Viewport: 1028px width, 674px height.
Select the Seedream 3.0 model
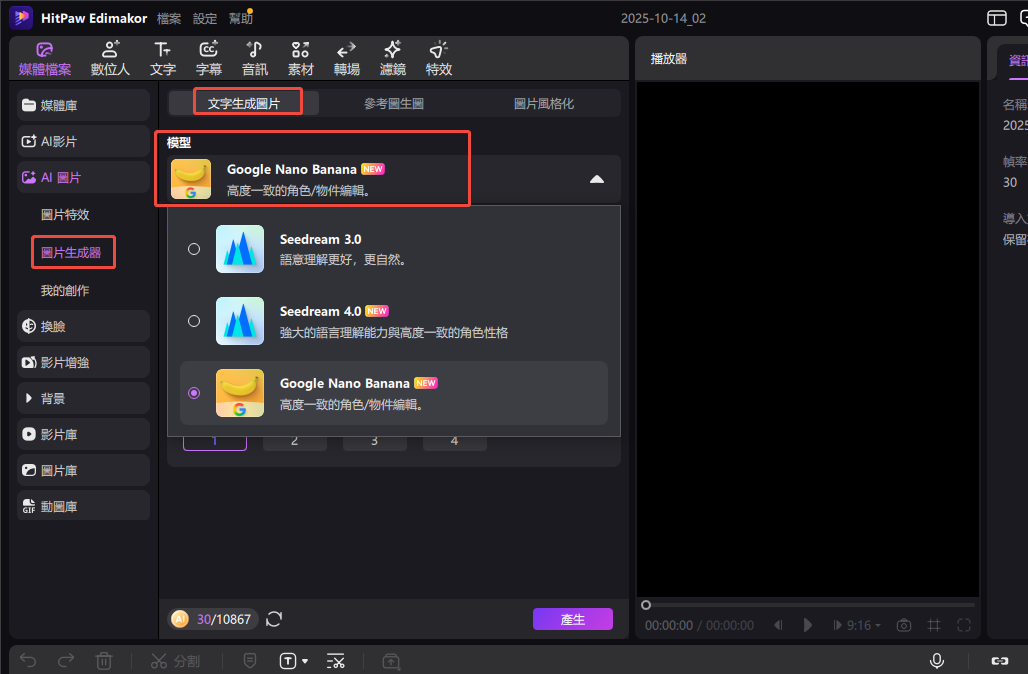(194, 249)
